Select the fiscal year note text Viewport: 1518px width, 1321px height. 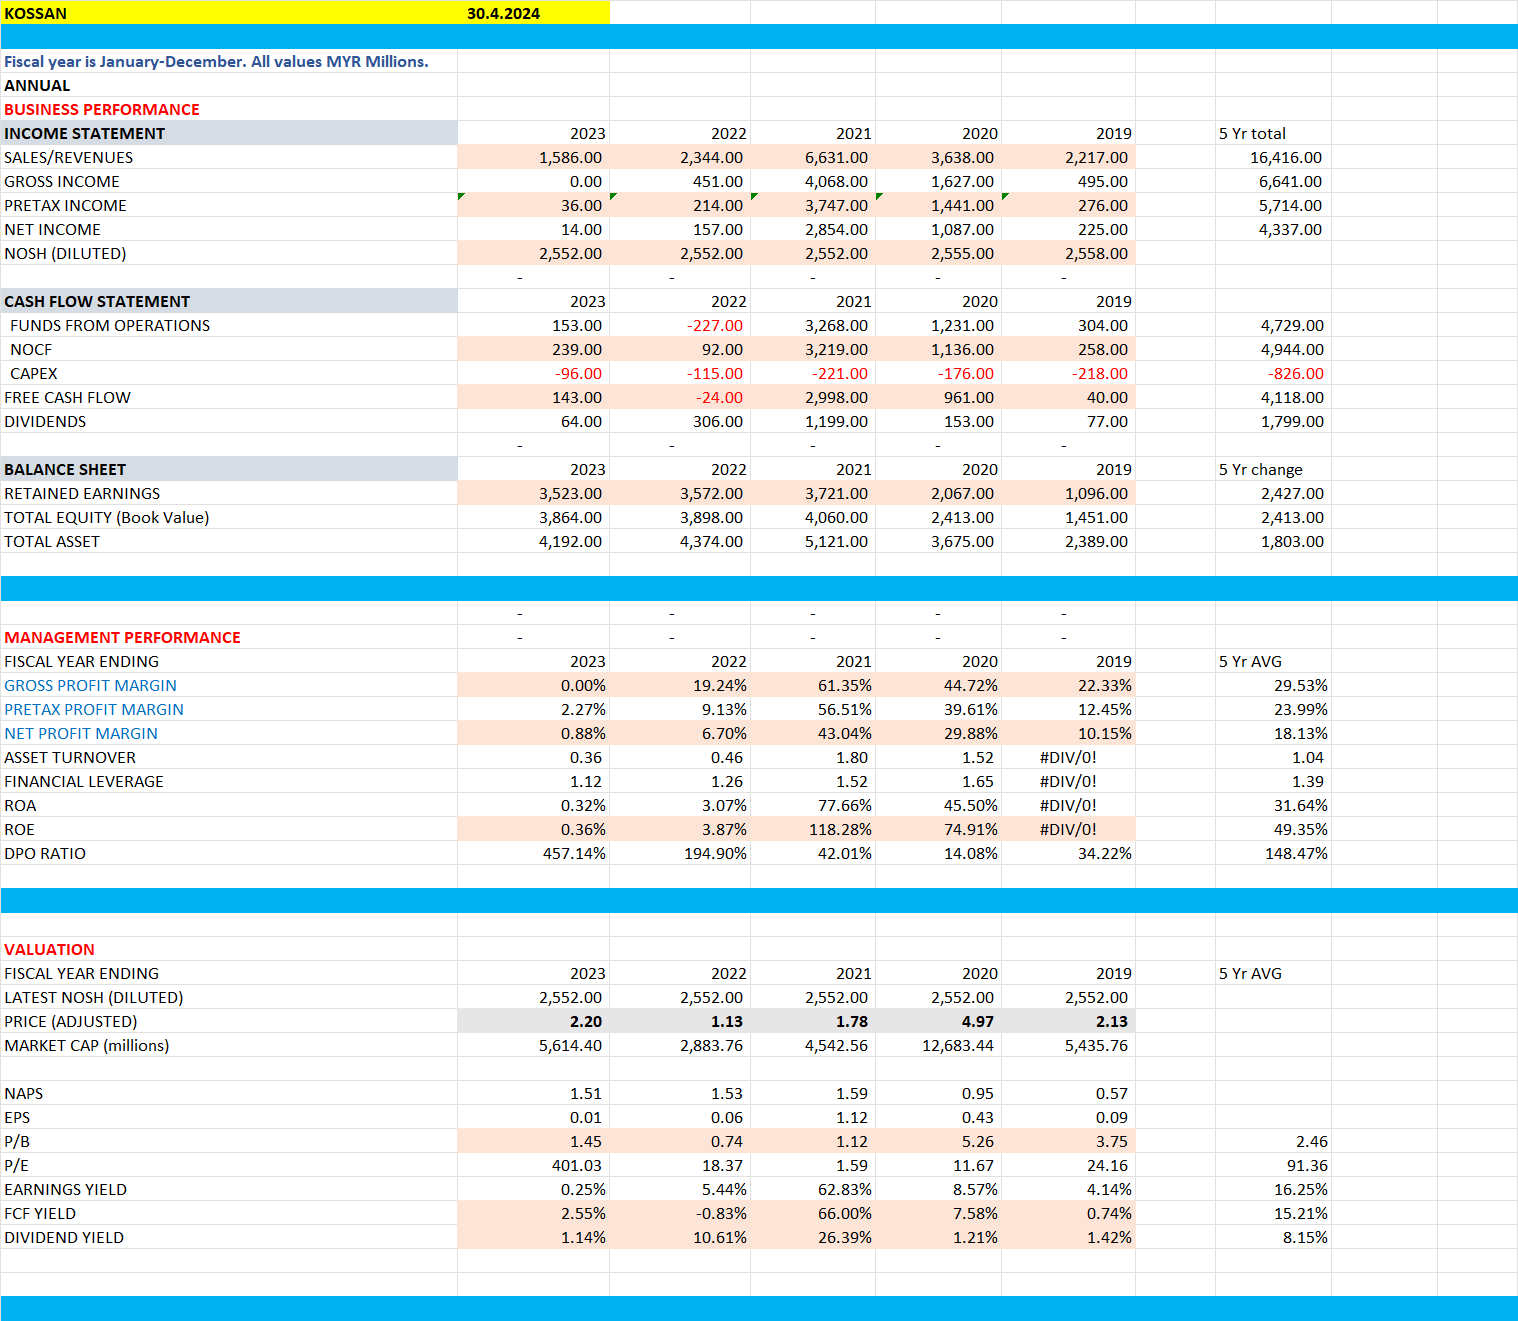point(216,61)
